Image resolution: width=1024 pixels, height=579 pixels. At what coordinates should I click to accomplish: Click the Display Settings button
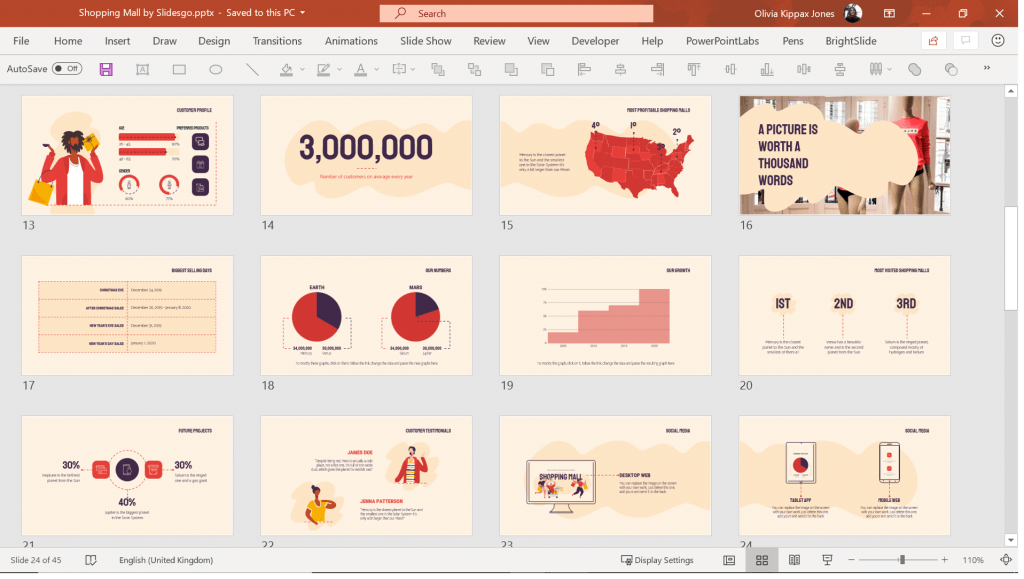coord(657,560)
